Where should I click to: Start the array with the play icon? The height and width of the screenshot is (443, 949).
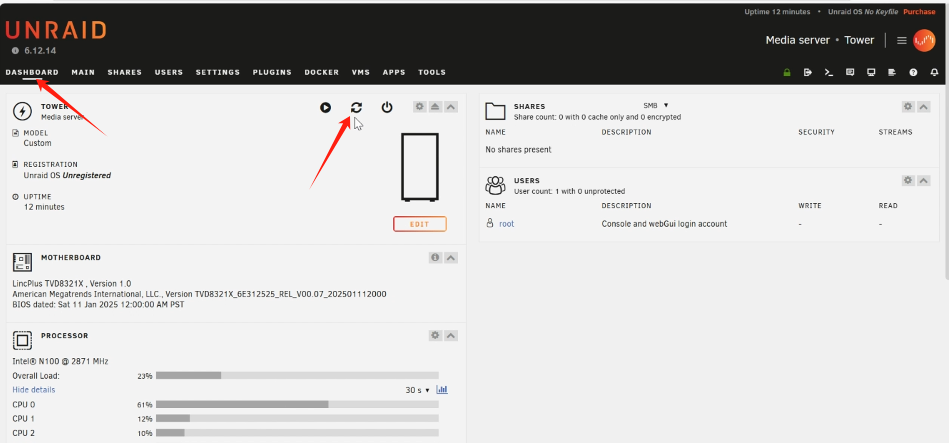click(x=326, y=108)
